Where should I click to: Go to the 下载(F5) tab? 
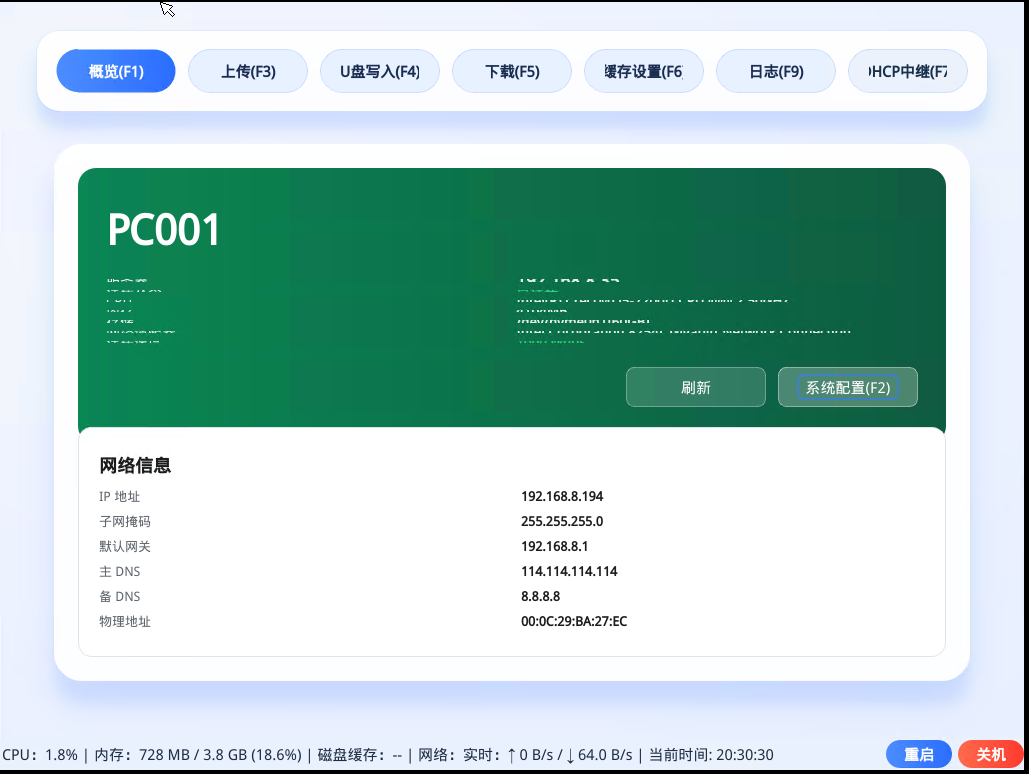point(512,71)
